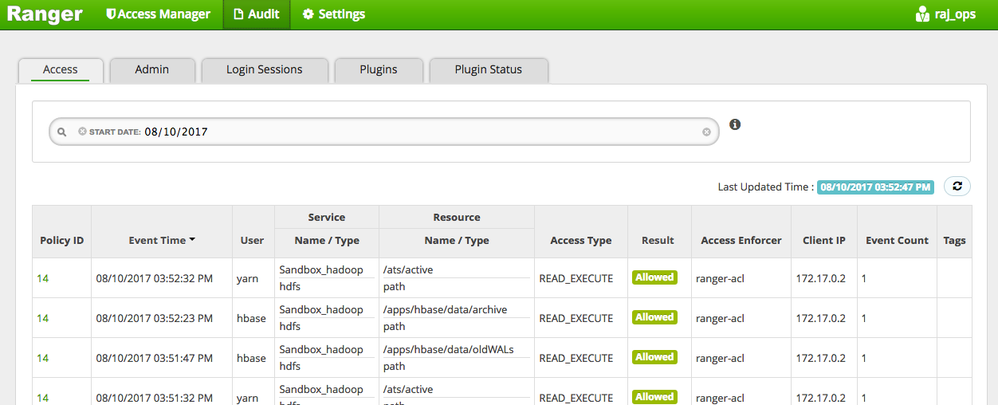Click the search info icon

click(735, 125)
